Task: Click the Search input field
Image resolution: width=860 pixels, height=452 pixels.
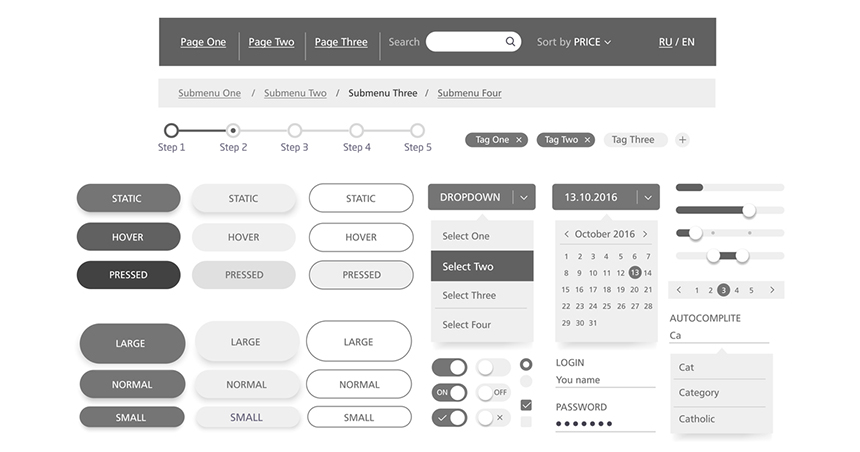Action: (473, 42)
